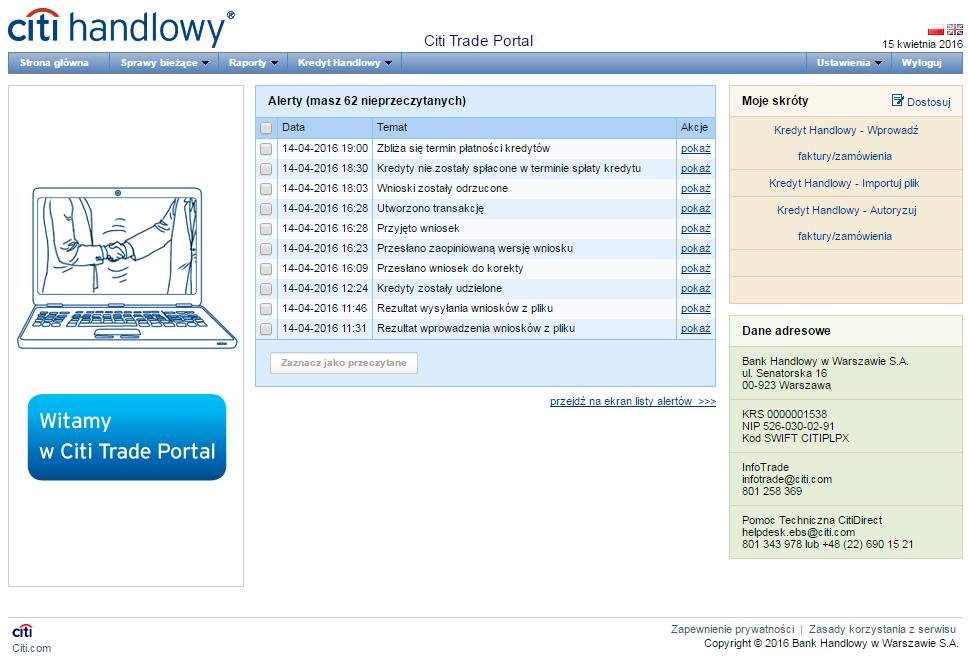Click pokaż for 'Przesłano zaopiniowaną wersję wniosku'
This screenshot has height=657, width=968.
pos(696,248)
